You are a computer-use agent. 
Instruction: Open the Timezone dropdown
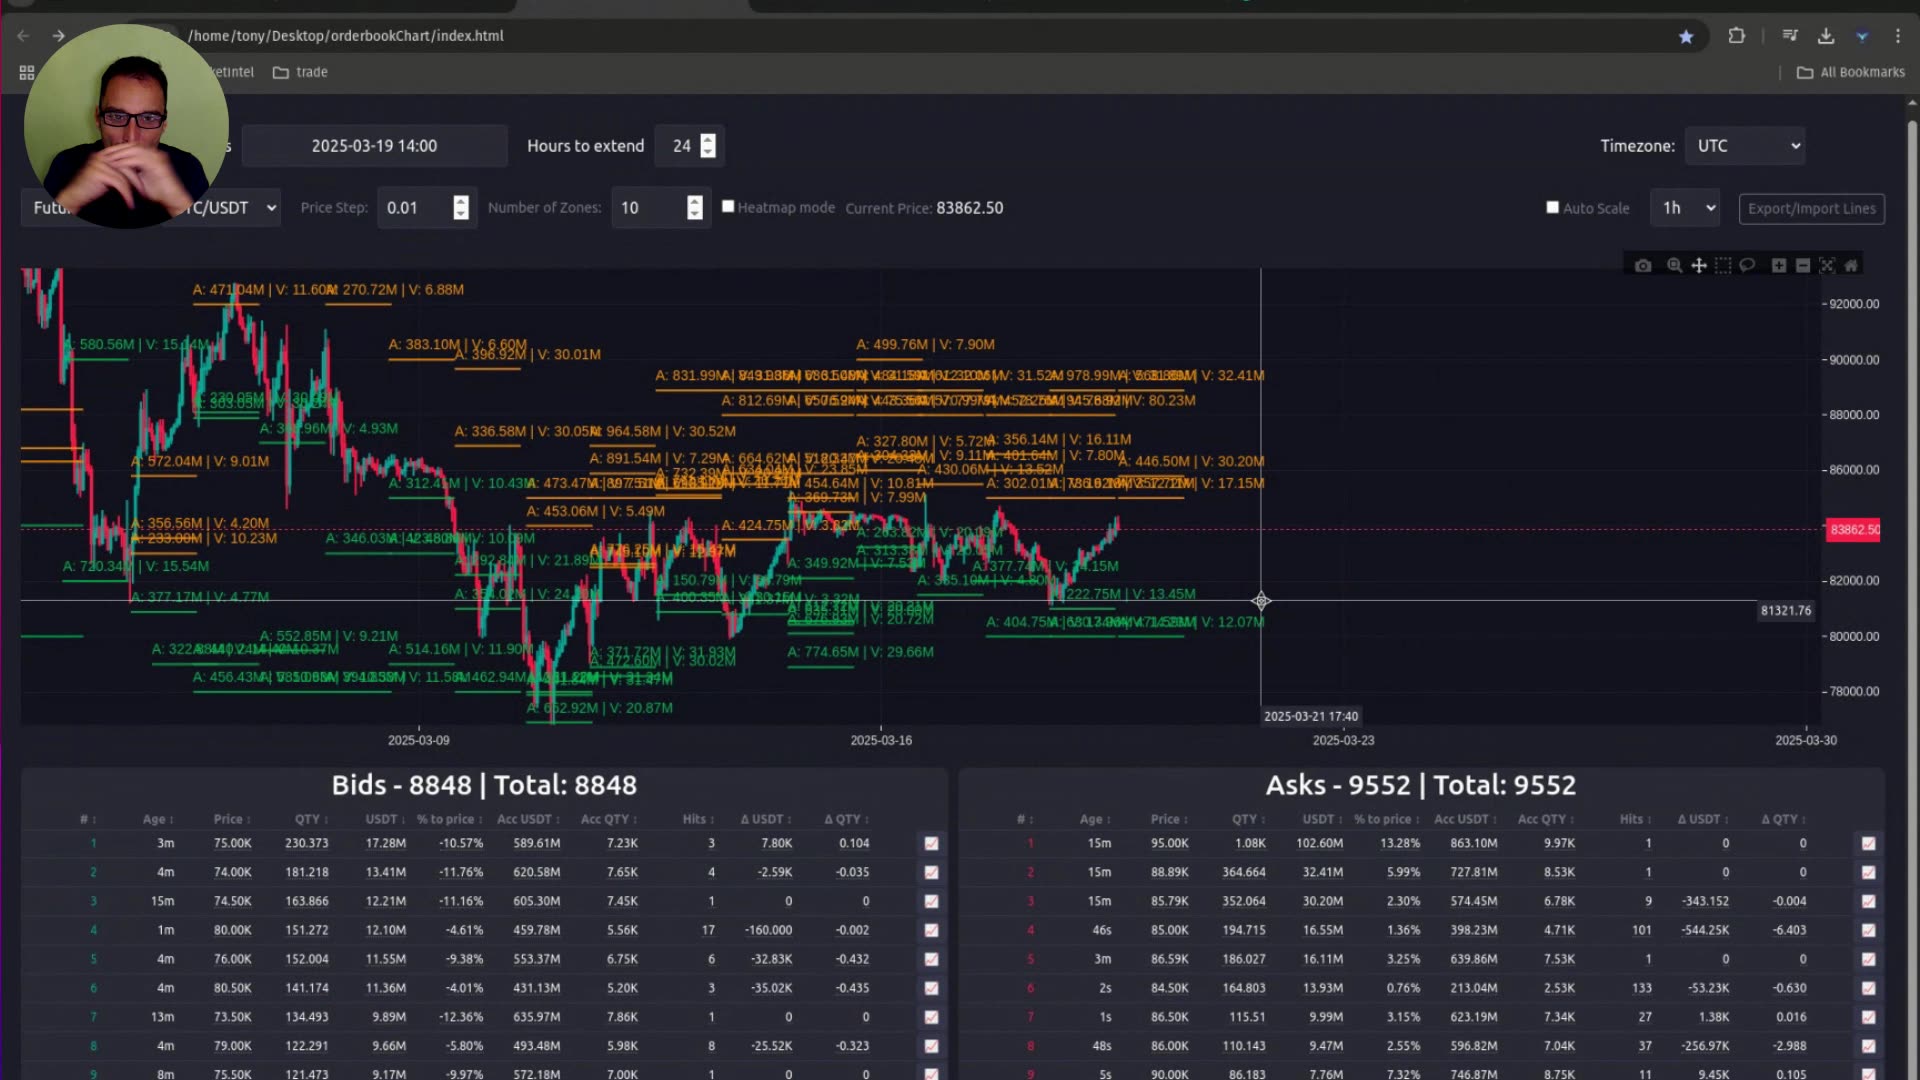coord(1744,145)
